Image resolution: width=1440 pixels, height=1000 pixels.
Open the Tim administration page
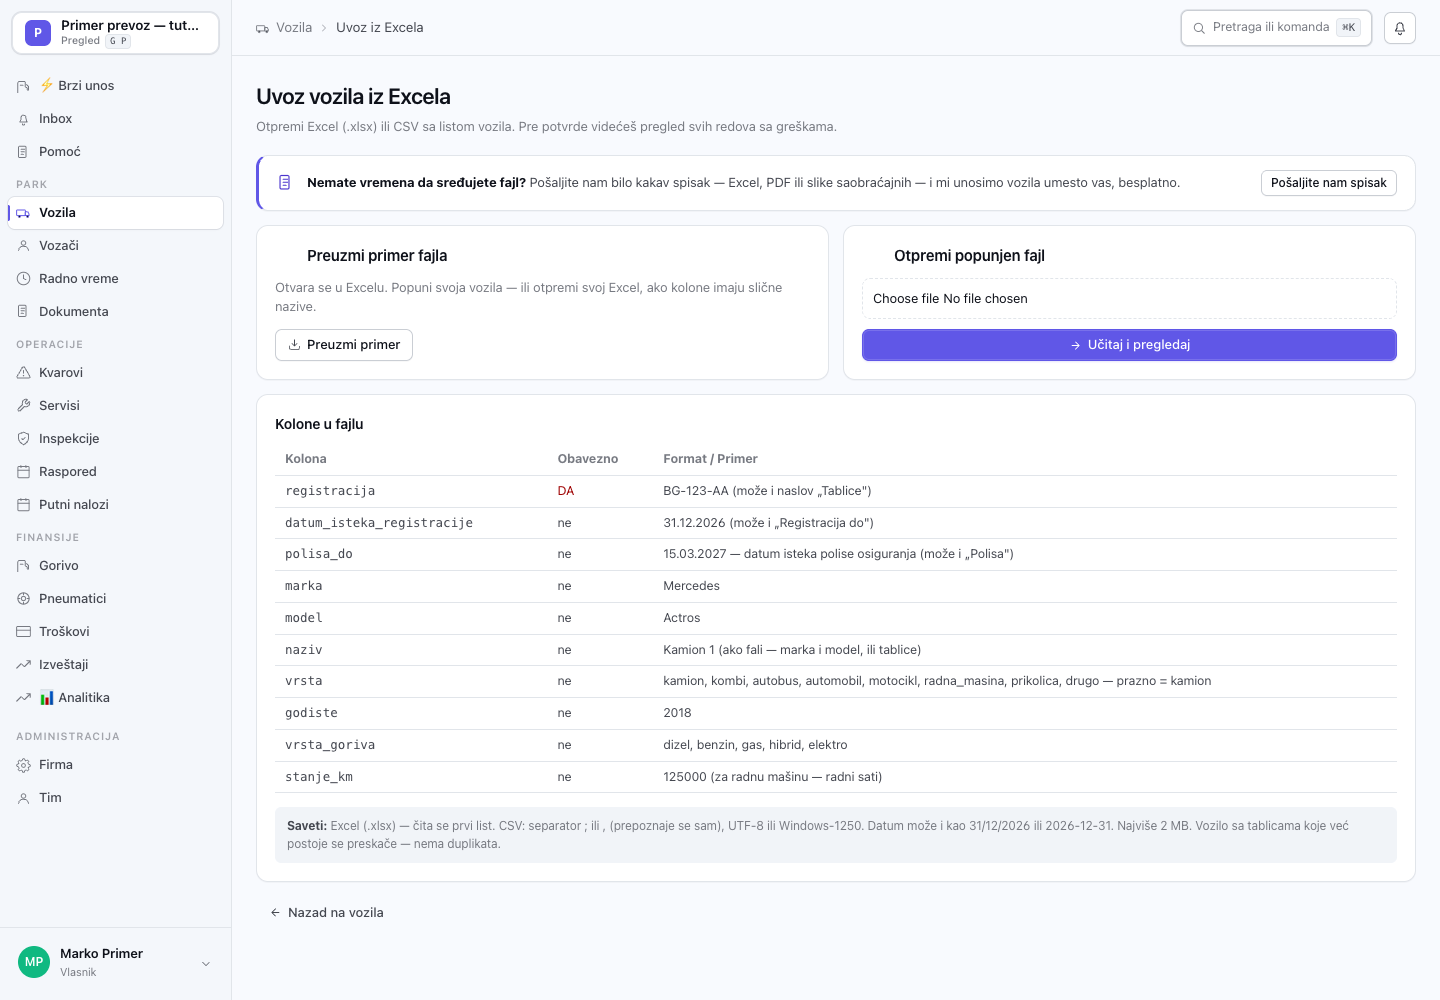coord(116,798)
